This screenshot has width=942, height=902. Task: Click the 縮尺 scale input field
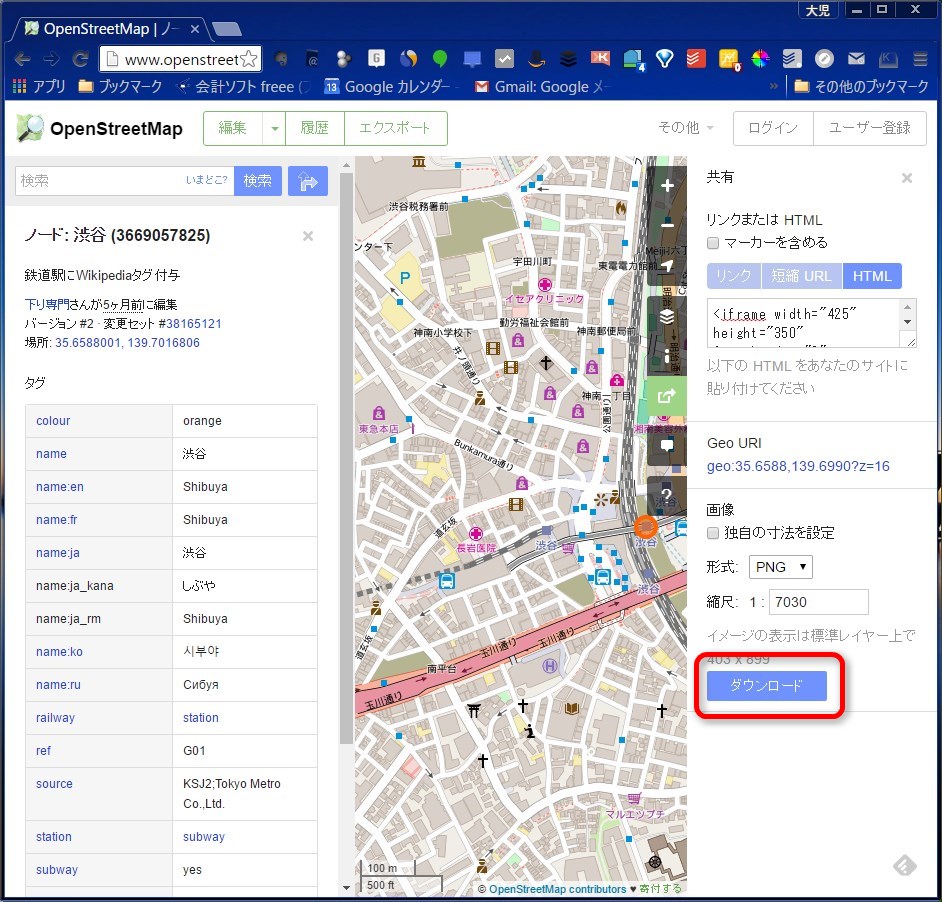tap(819, 602)
